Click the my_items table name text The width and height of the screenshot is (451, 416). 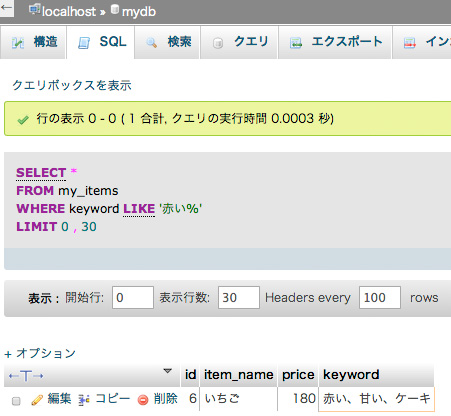point(88,191)
